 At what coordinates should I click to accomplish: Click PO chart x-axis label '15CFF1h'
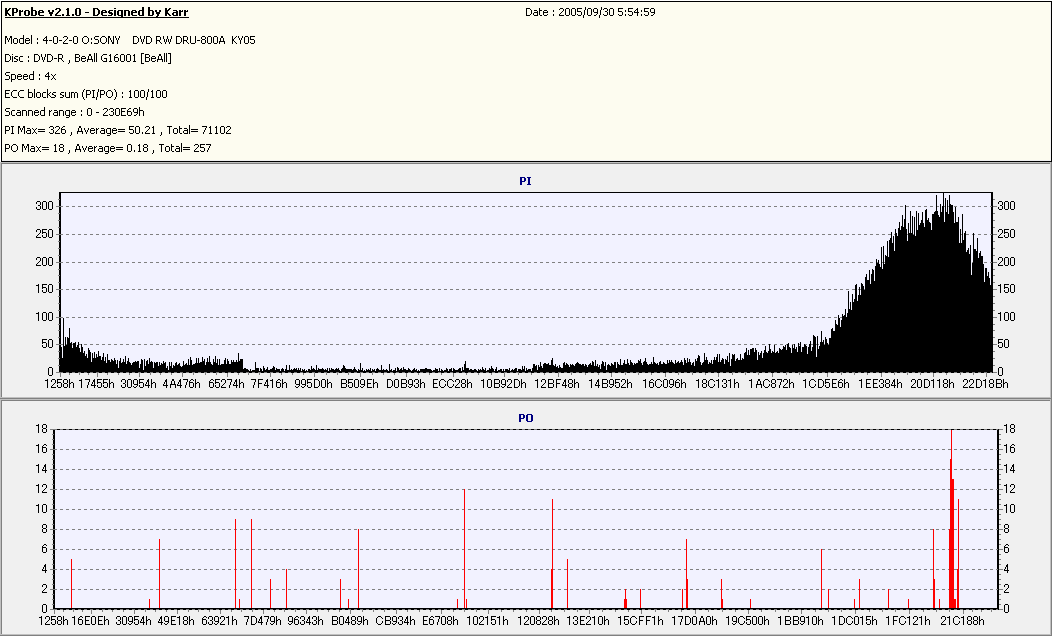(641, 621)
